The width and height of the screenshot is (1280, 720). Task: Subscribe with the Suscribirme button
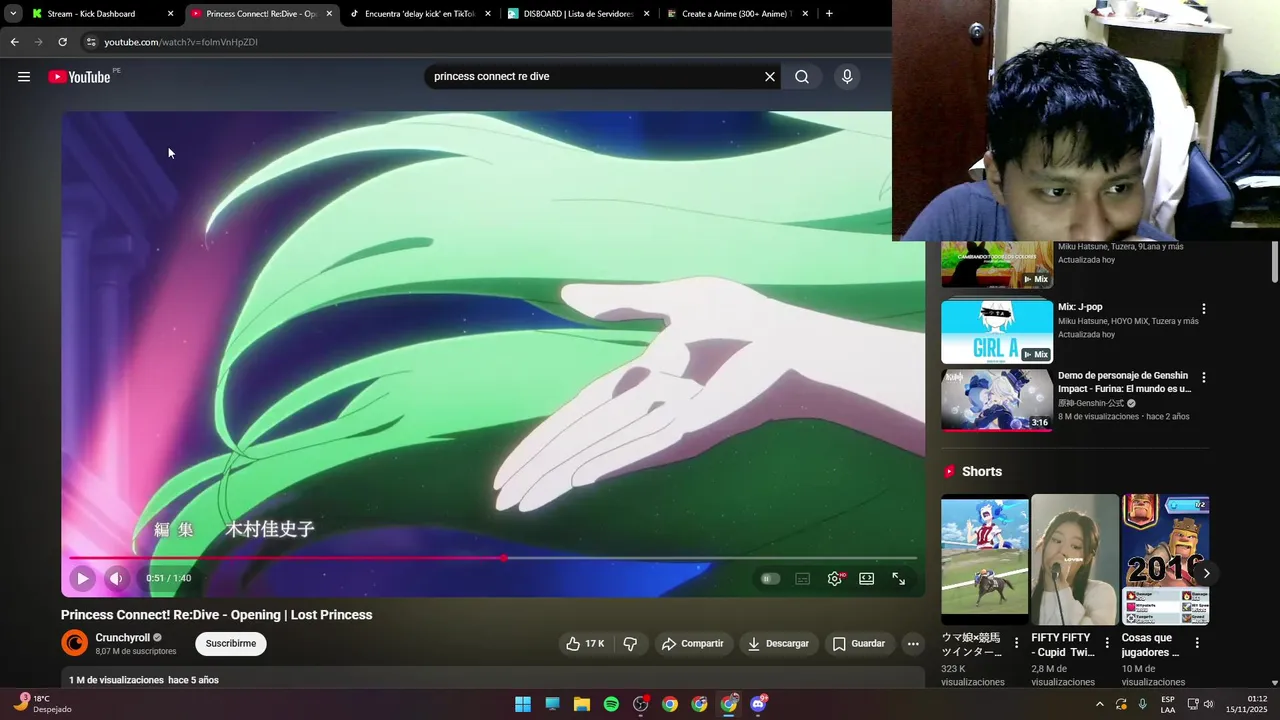[231, 644]
